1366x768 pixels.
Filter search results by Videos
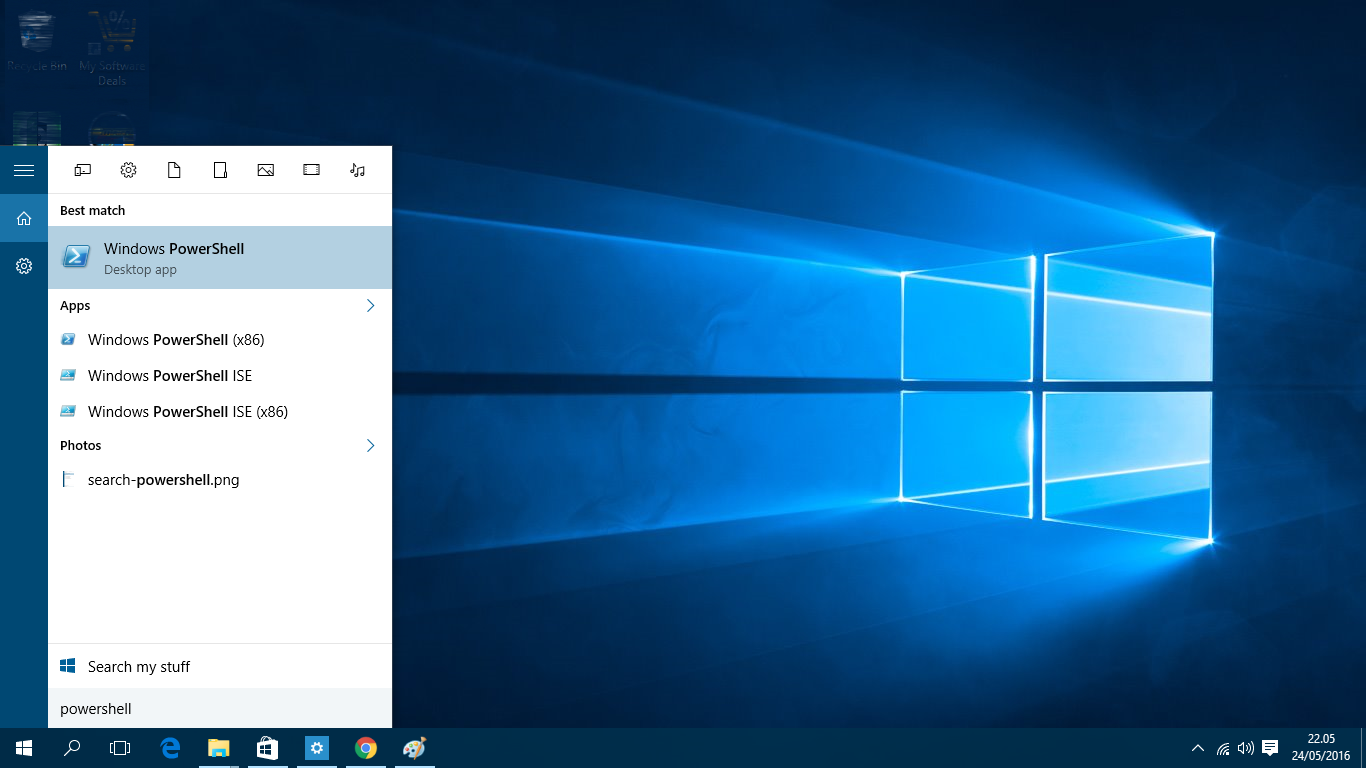coord(311,170)
